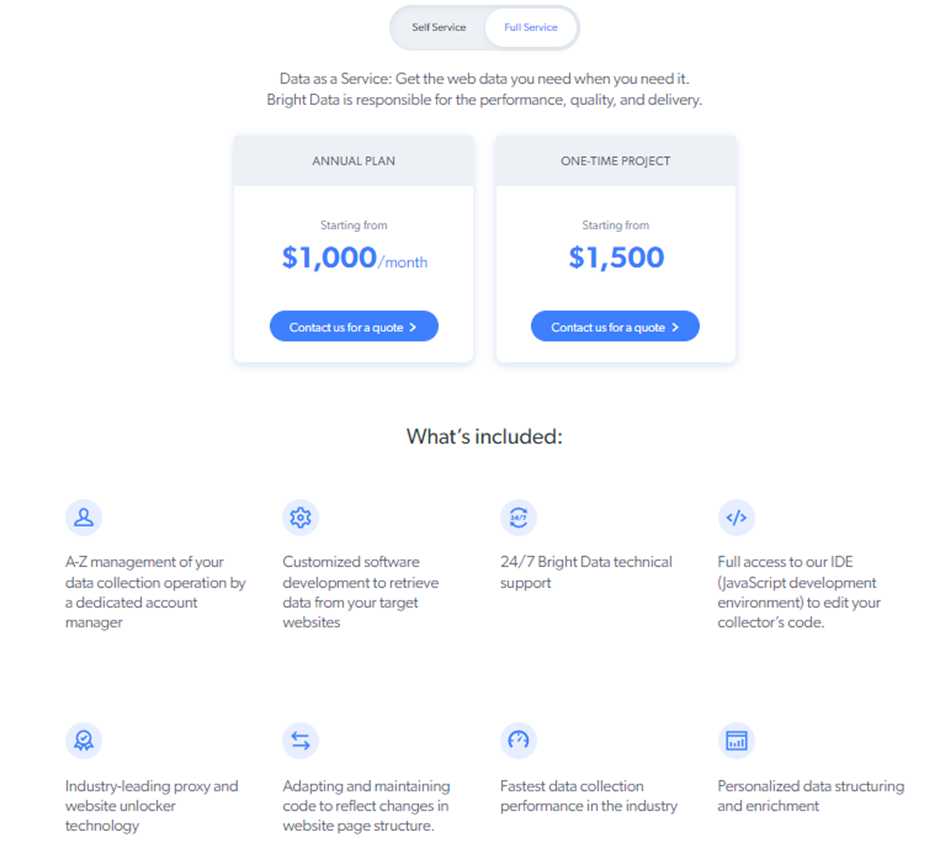Viewport: 940px width, 859px height.
Task: Select the Full Service option
Action: (530, 28)
